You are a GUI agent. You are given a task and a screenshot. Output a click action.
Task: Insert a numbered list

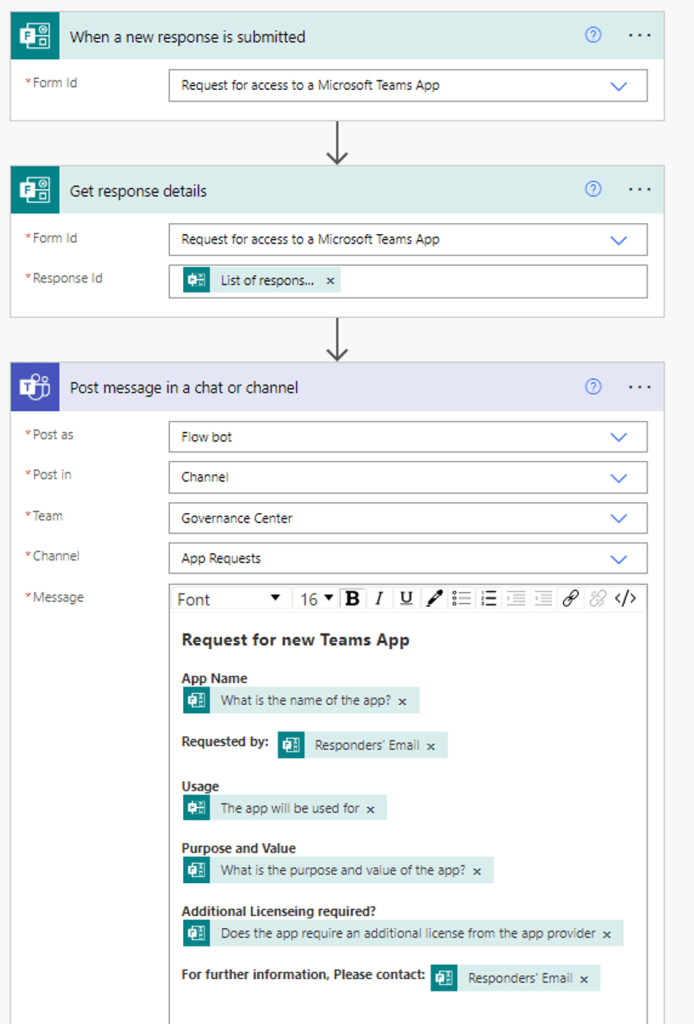pyautogui.click(x=489, y=598)
